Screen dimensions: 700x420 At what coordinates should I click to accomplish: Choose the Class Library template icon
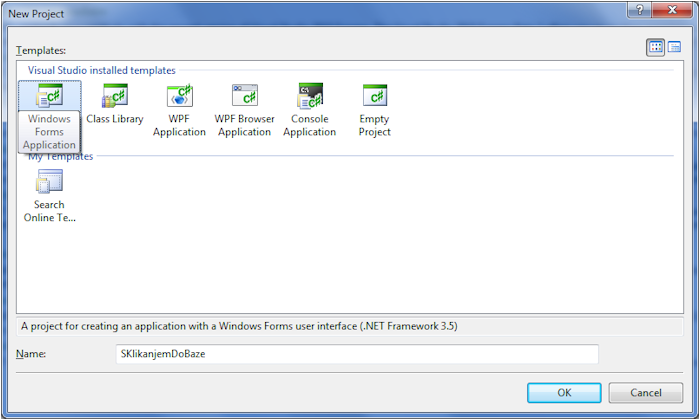114,96
